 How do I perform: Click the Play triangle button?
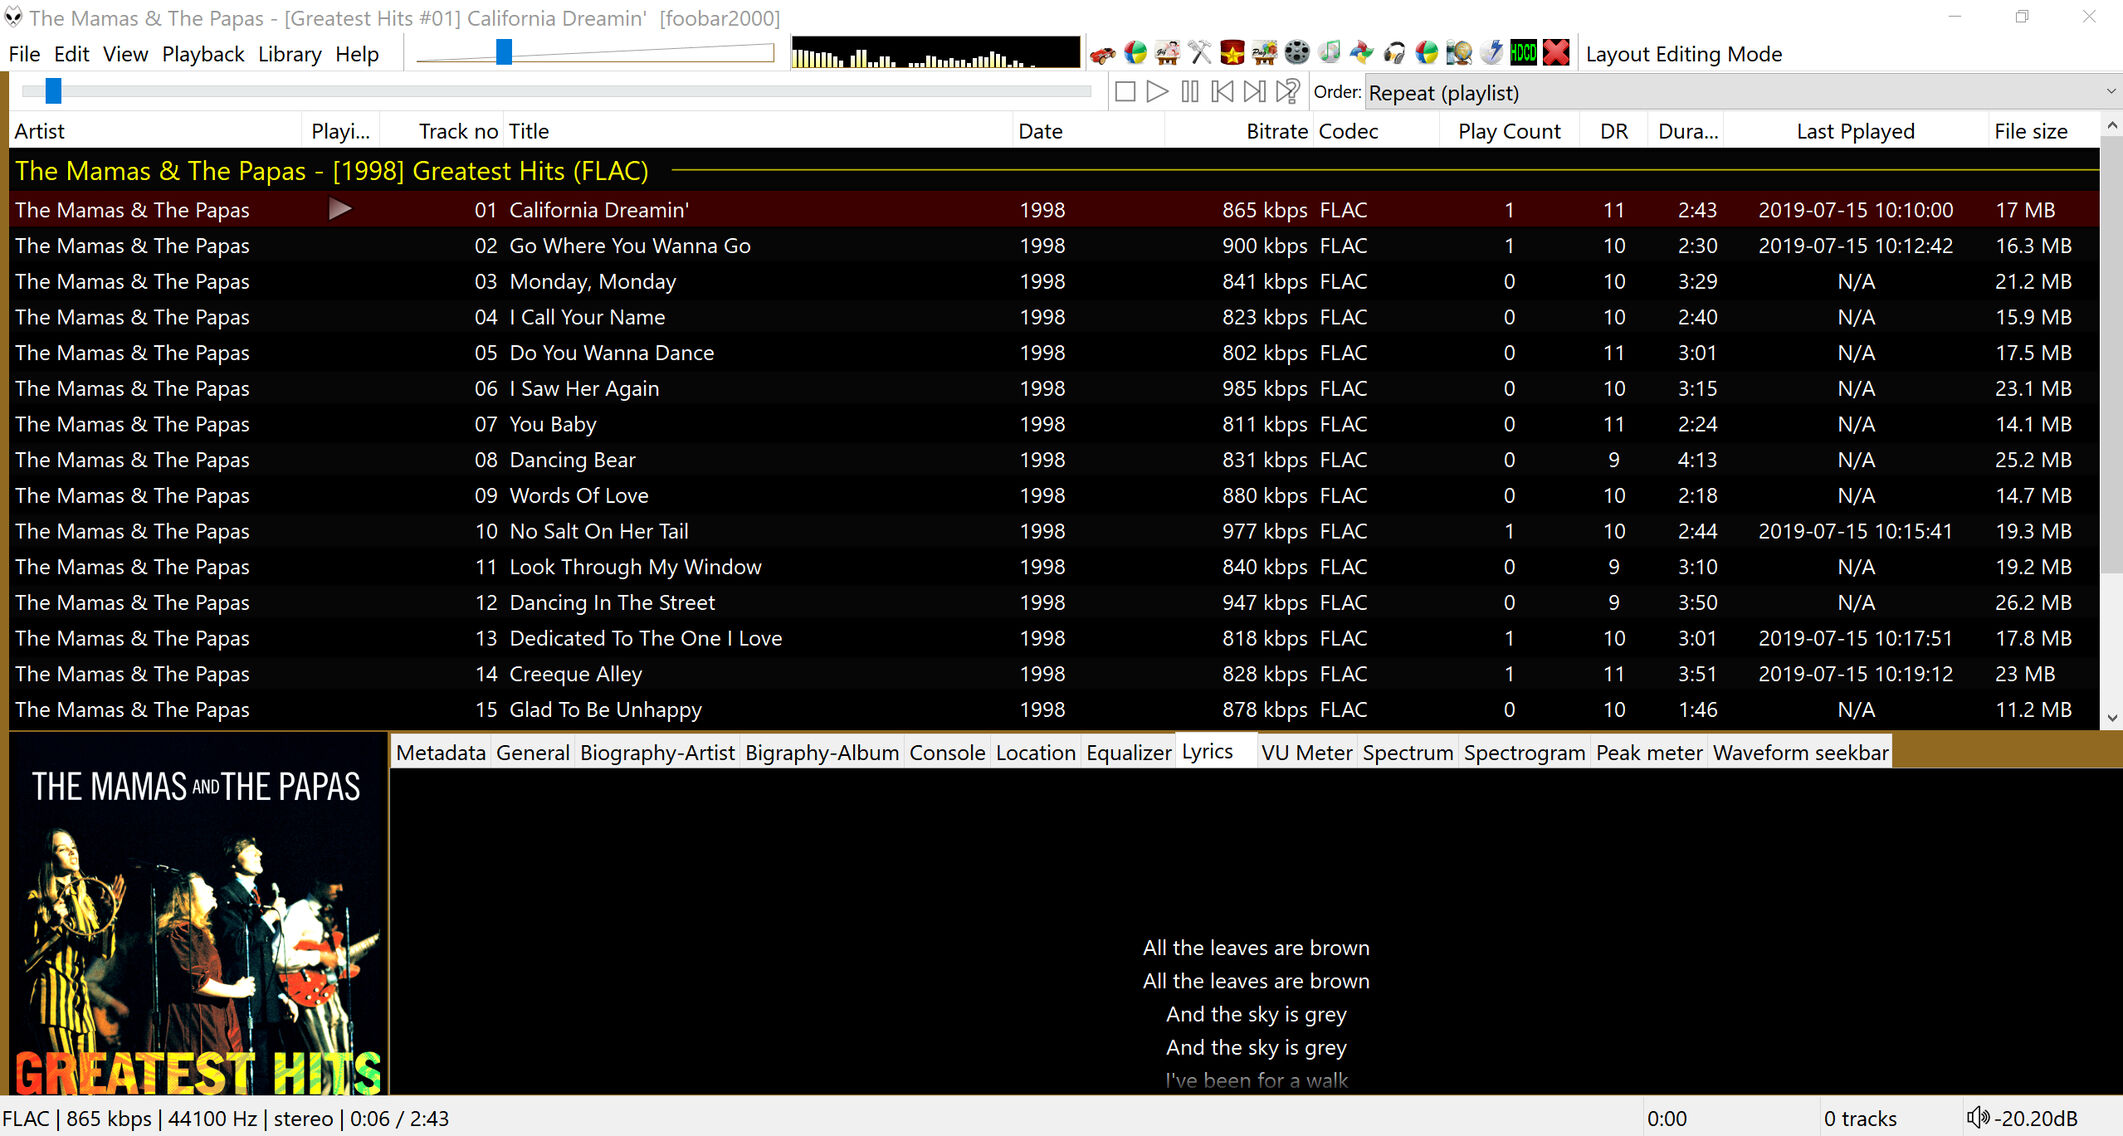click(x=1157, y=92)
